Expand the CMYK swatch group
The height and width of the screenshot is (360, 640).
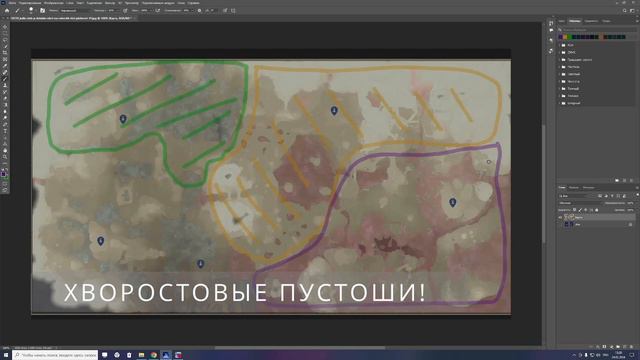tap(559, 52)
